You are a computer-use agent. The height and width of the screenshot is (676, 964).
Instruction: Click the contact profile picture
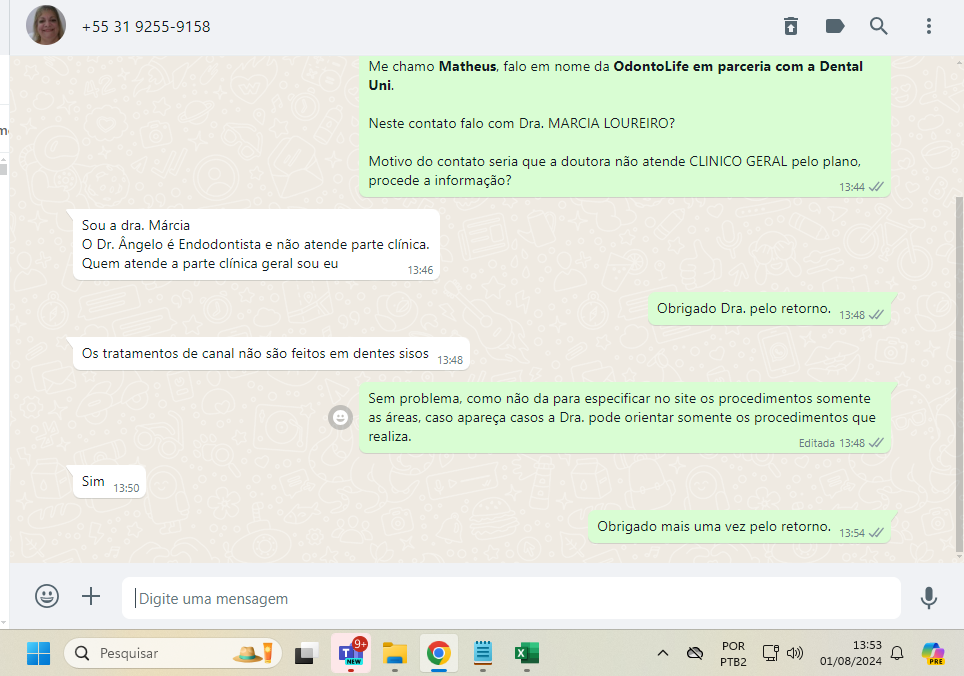coord(46,26)
